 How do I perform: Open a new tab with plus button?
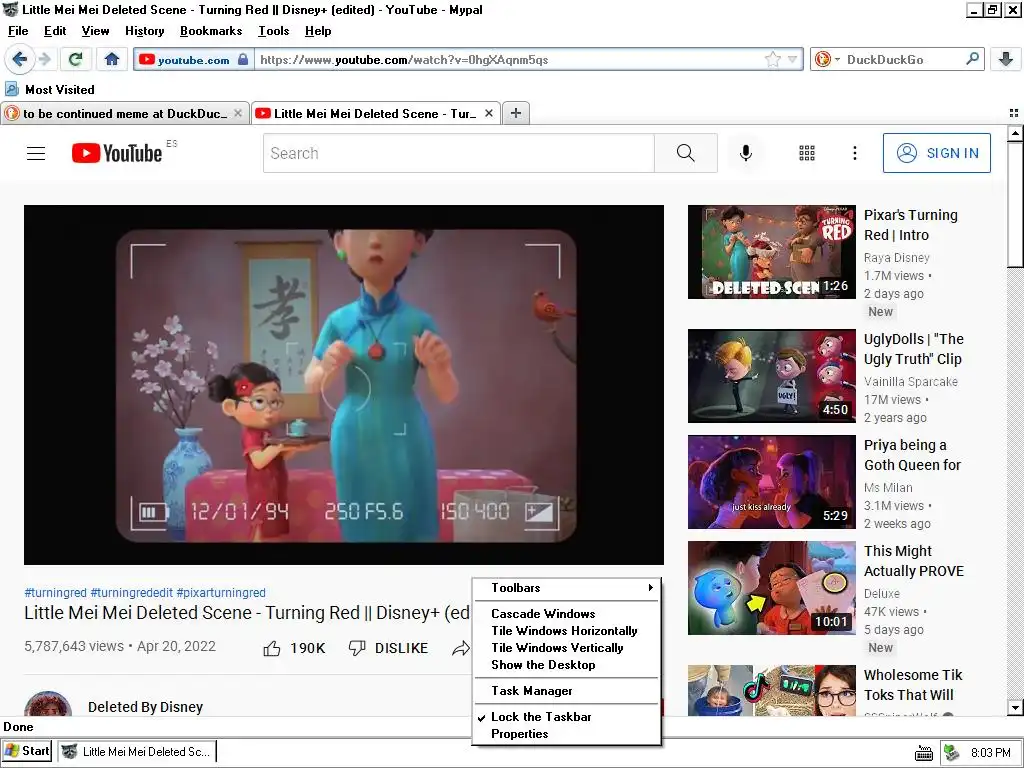516,113
